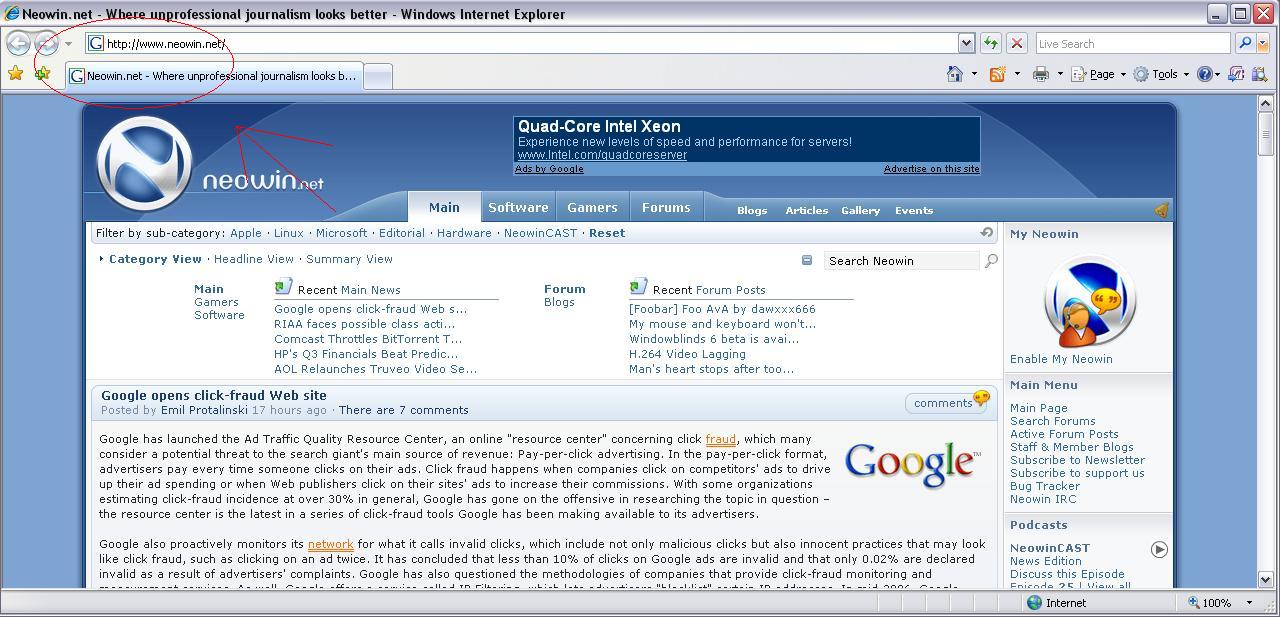Screen dimensions: 1280x617
Task: Select the Forums navigation tab
Action: (x=666, y=207)
